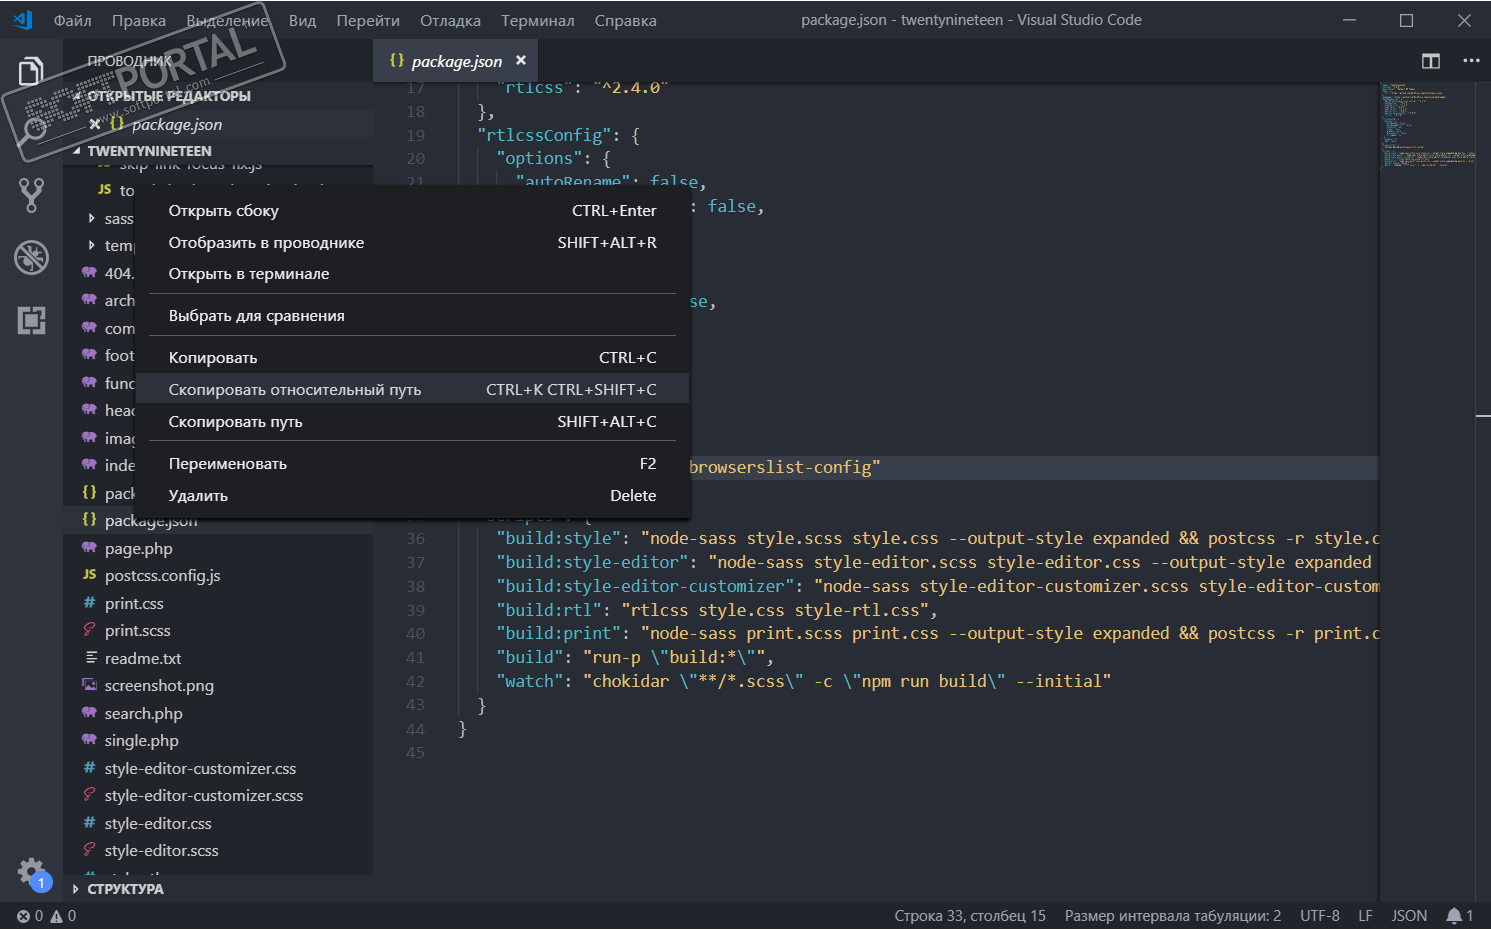
Task: Open the Source Control view
Action: [32, 195]
